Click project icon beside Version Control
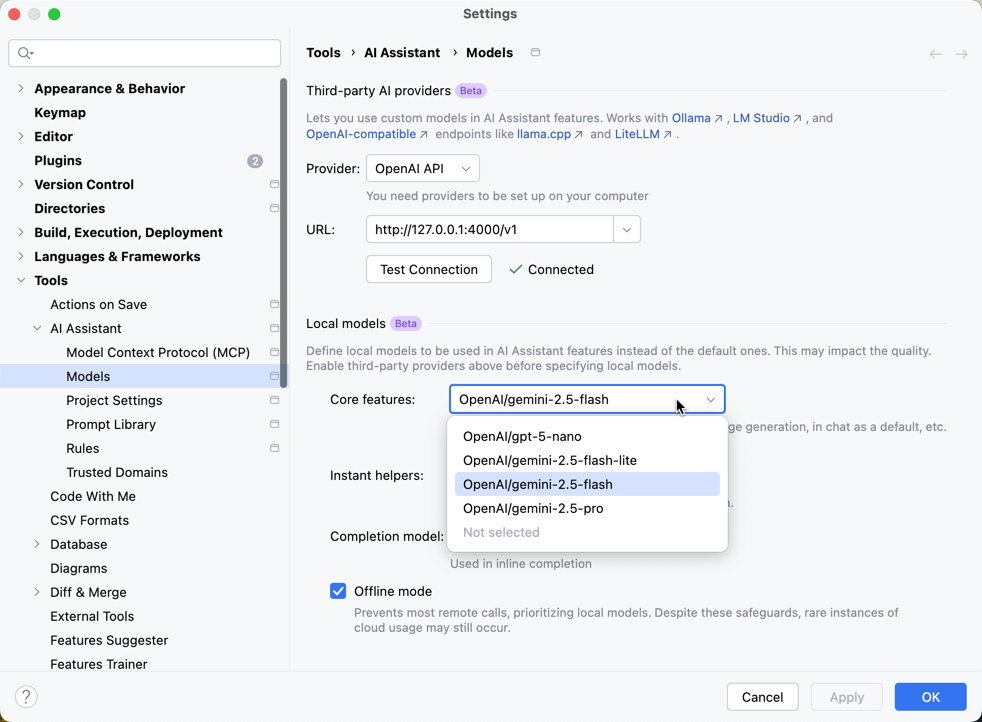982x722 pixels. [274, 184]
